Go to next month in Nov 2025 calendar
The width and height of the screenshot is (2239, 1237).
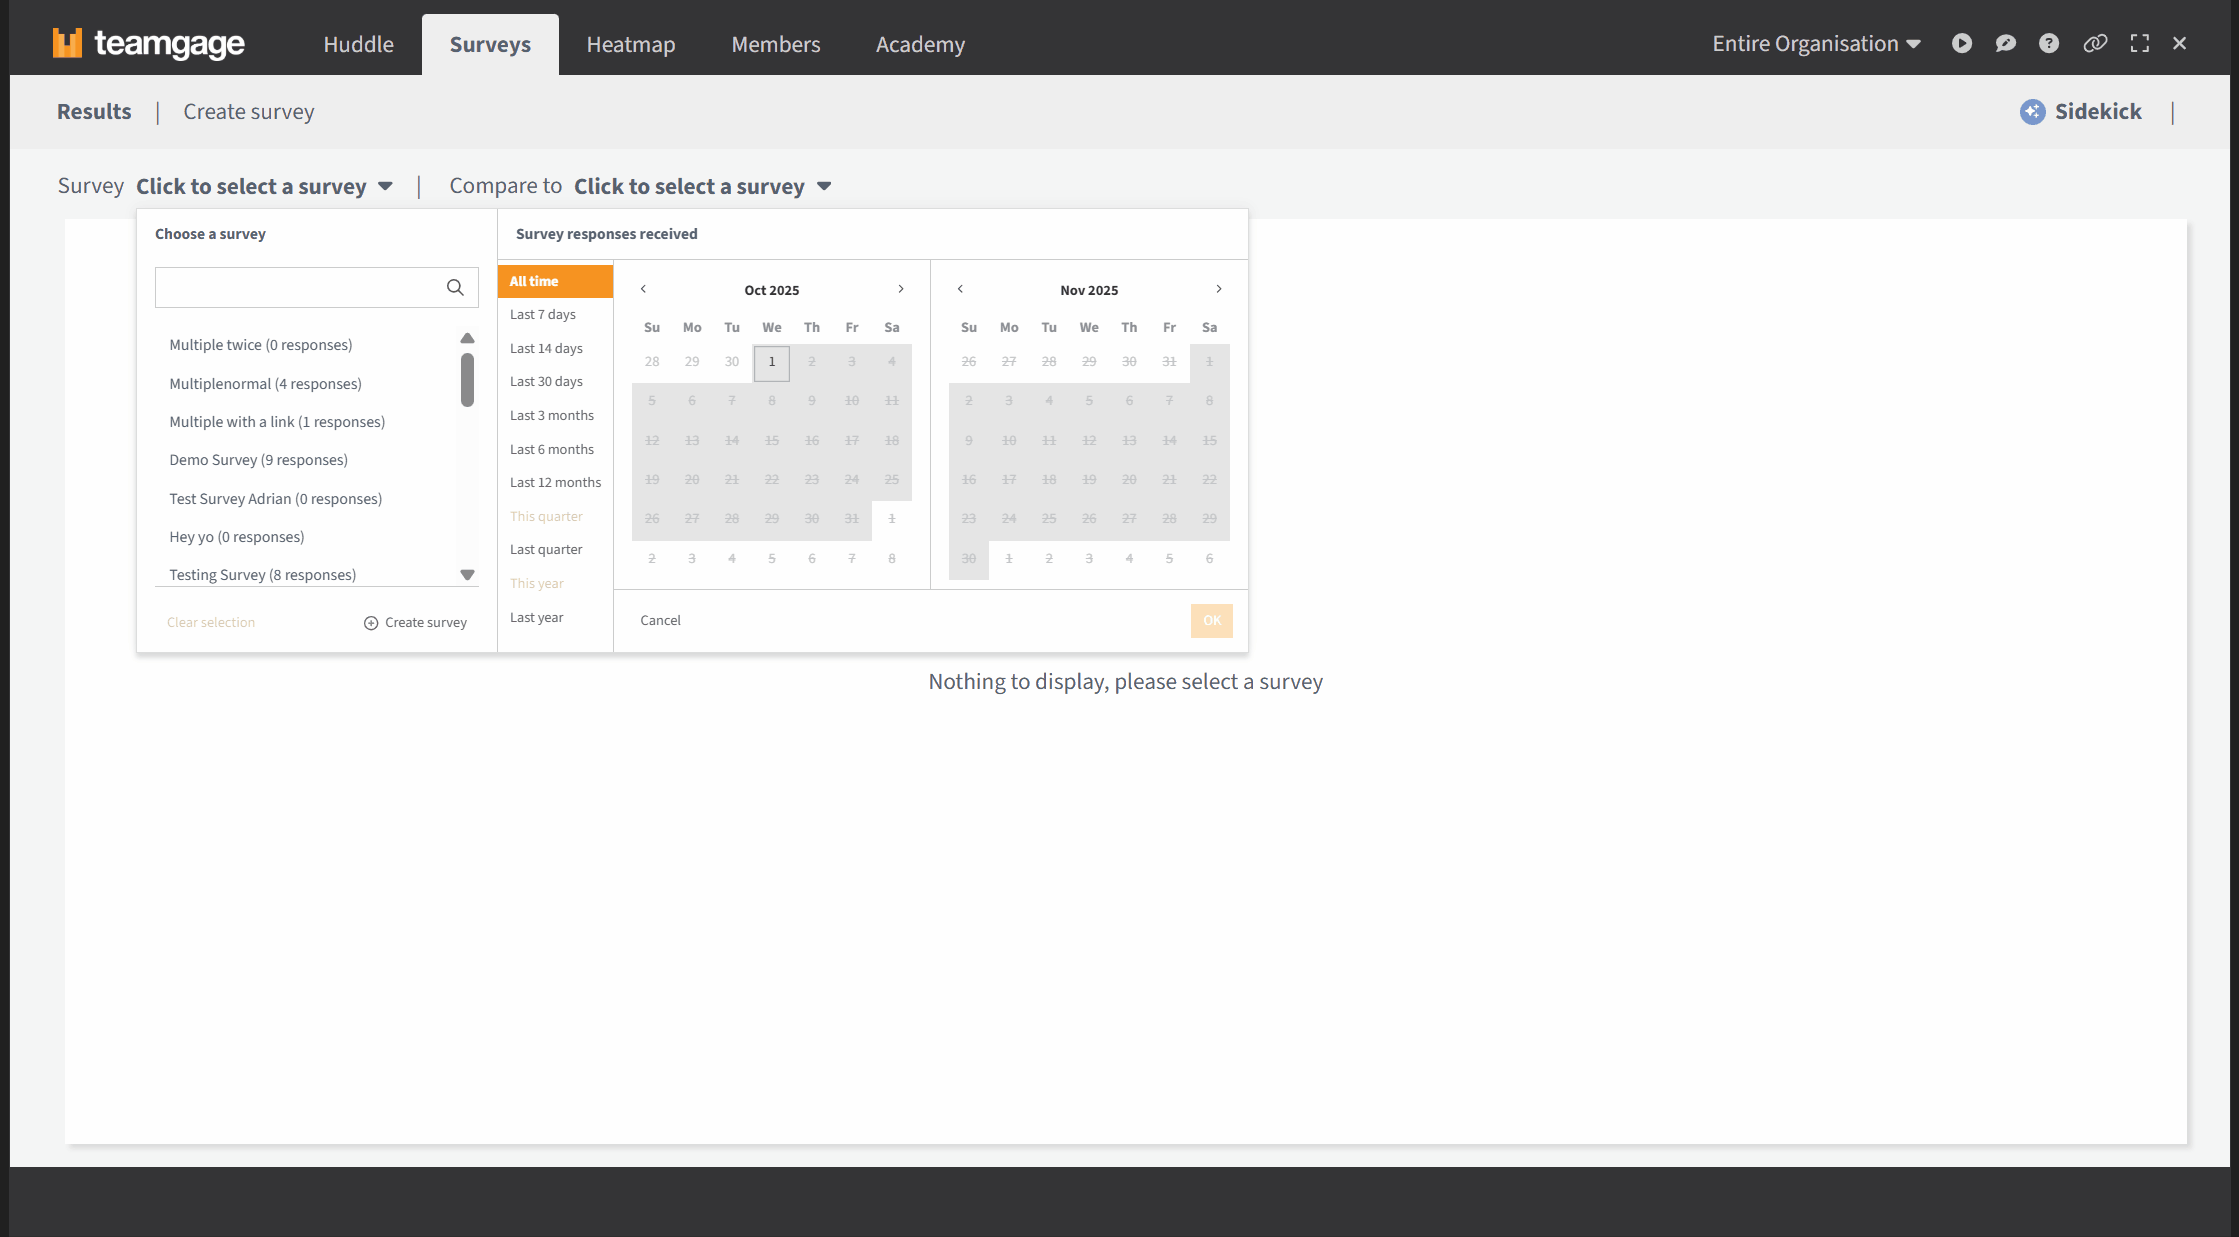coord(1218,289)
